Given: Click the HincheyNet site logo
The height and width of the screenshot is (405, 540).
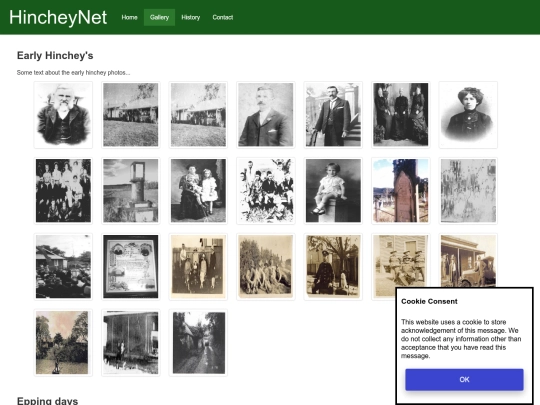Looking at the screenshot, I should [58, 17].
